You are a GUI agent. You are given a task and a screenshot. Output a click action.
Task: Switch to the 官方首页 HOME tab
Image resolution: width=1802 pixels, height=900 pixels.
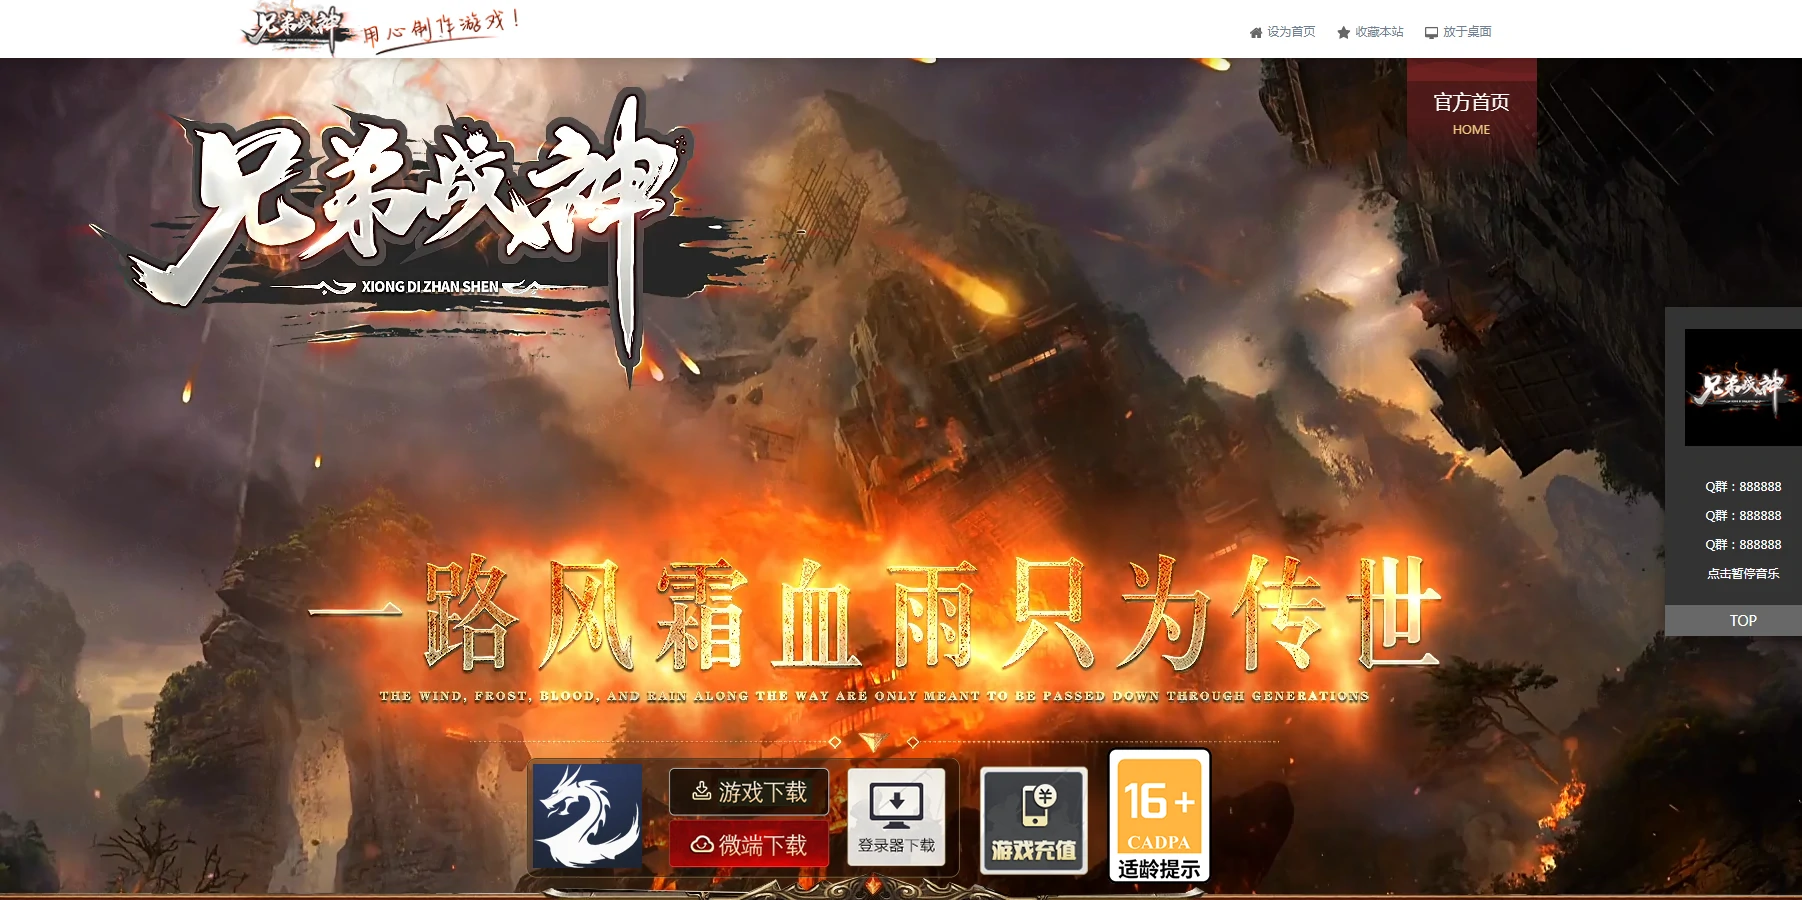point(1470,112)
